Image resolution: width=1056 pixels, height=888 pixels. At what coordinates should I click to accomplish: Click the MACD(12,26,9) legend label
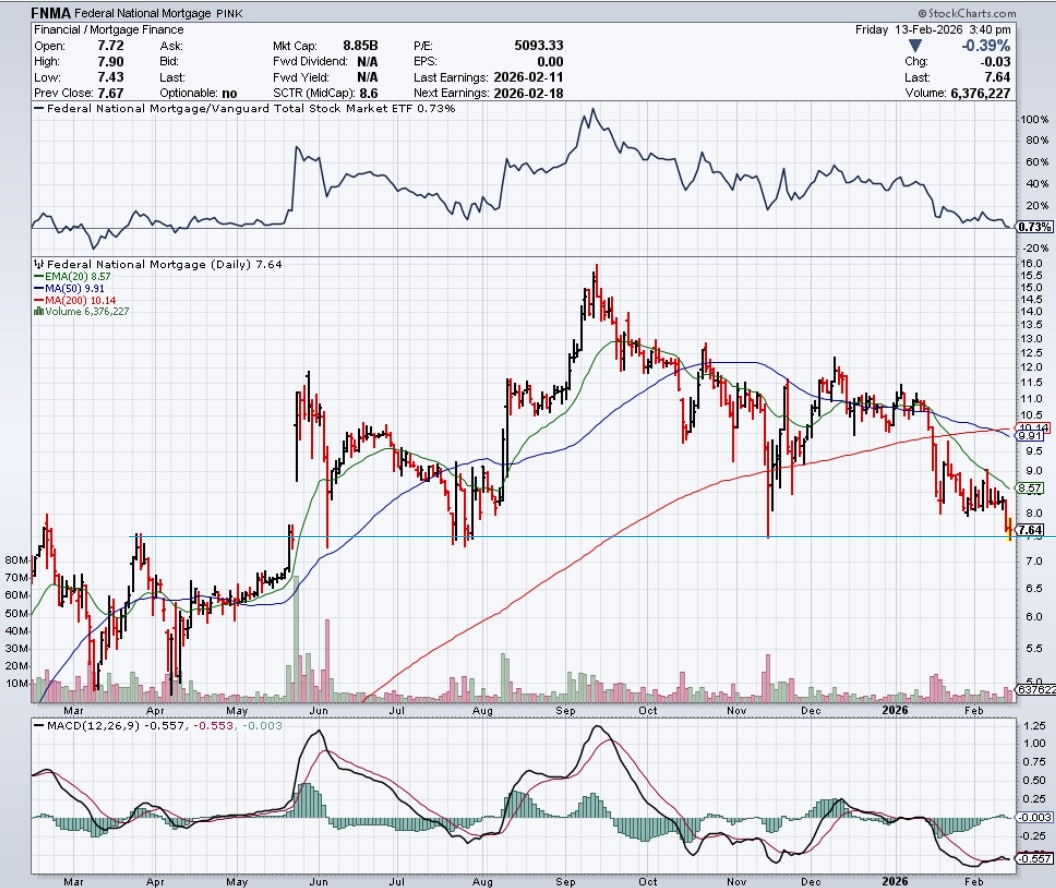[96, 726]
